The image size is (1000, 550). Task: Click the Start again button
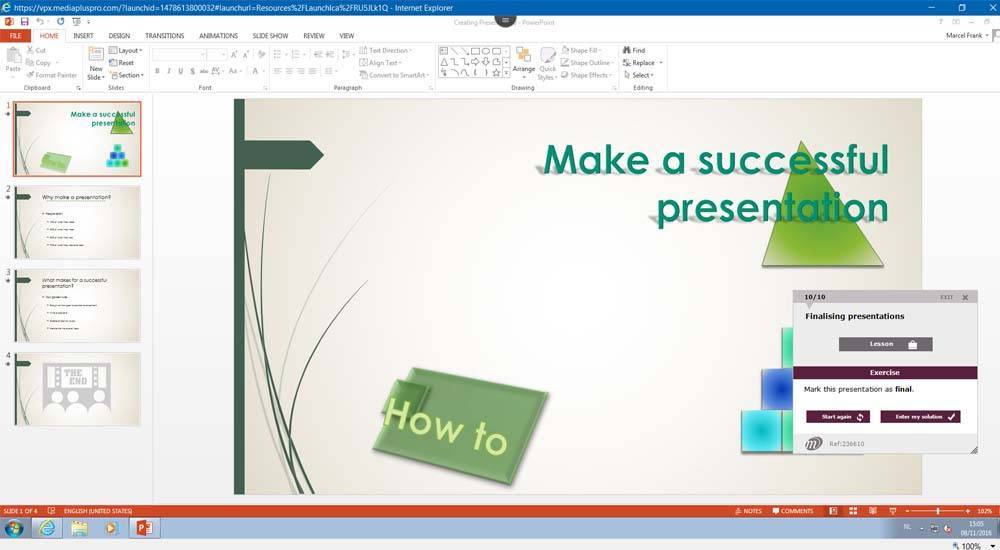838,416
